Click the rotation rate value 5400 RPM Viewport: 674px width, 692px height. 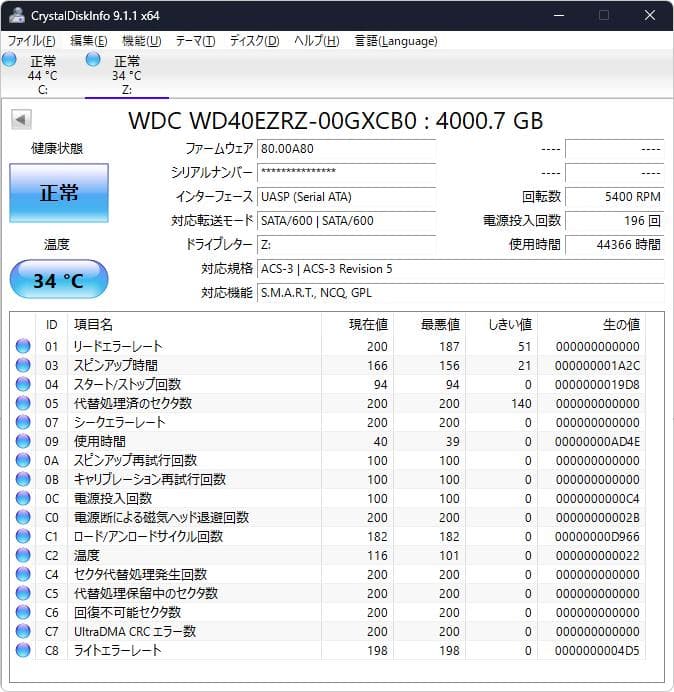(614, 197)
